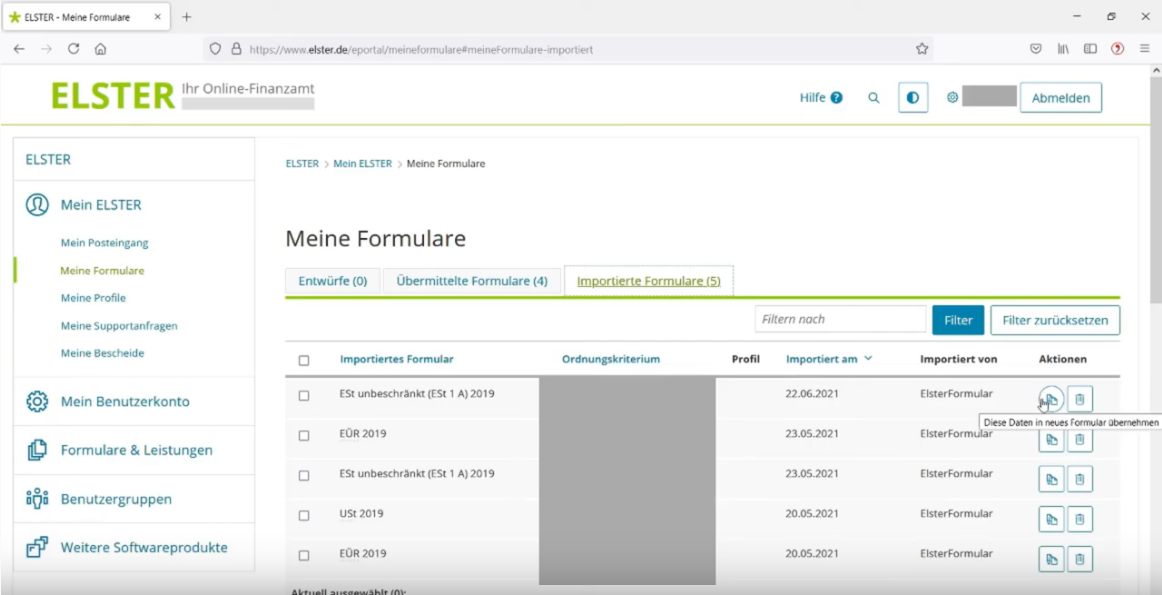Go to the browser home page

click(x=100, y=49)
